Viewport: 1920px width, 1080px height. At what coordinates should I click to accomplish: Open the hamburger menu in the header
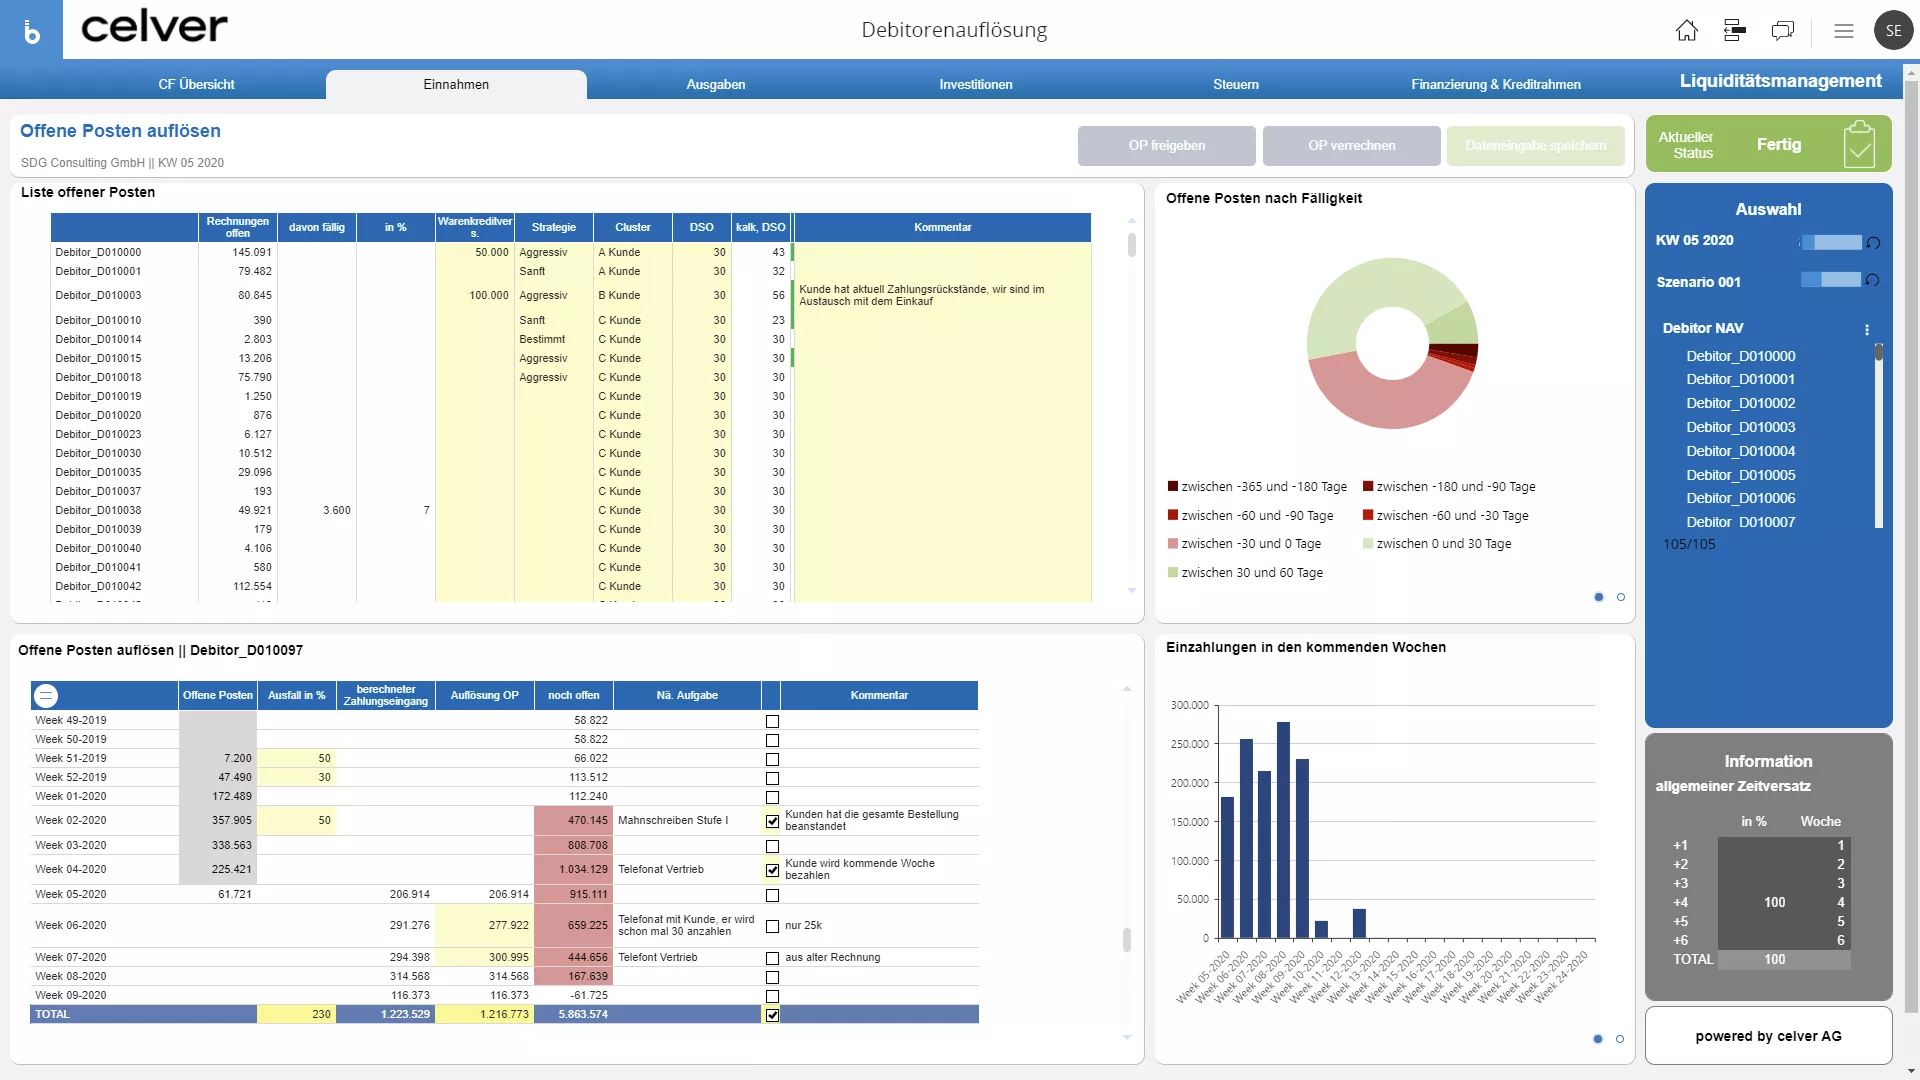point(1844,31)
